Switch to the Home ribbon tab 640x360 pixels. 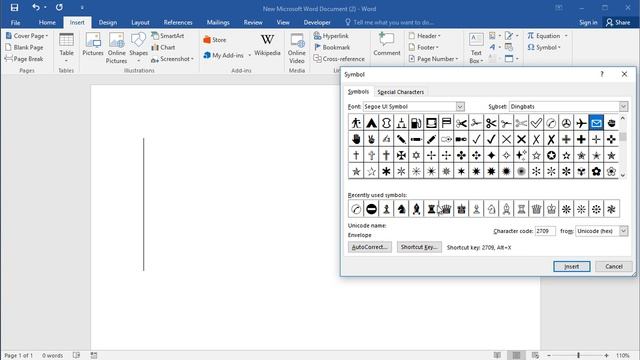(47, 22)
